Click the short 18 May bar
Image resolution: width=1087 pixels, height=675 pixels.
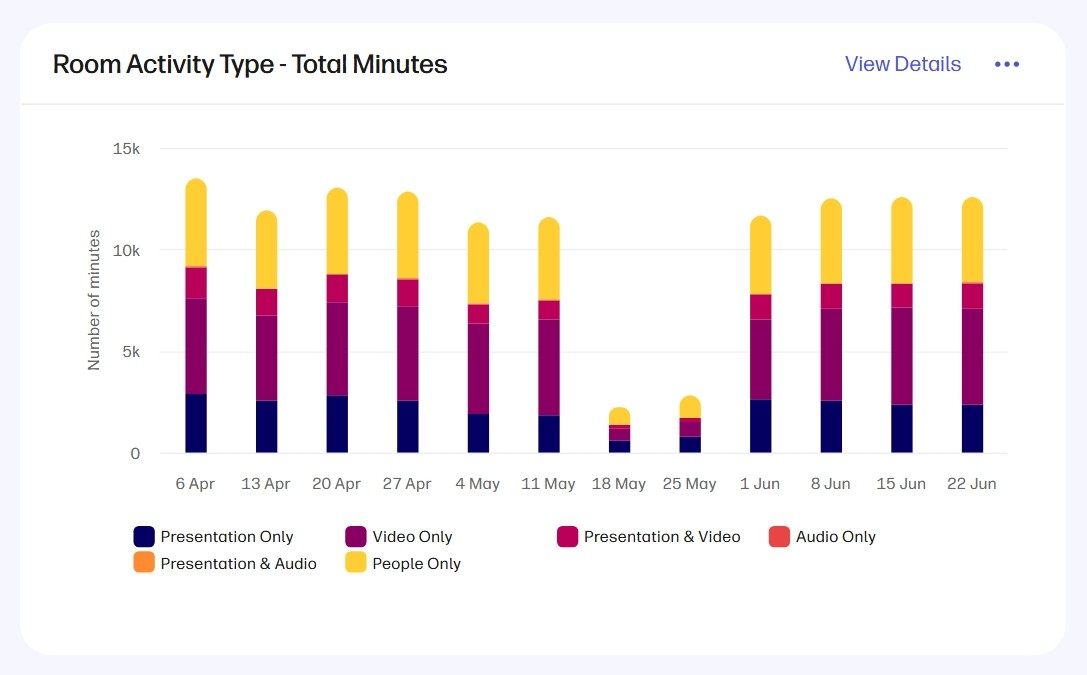click(619, 430)
